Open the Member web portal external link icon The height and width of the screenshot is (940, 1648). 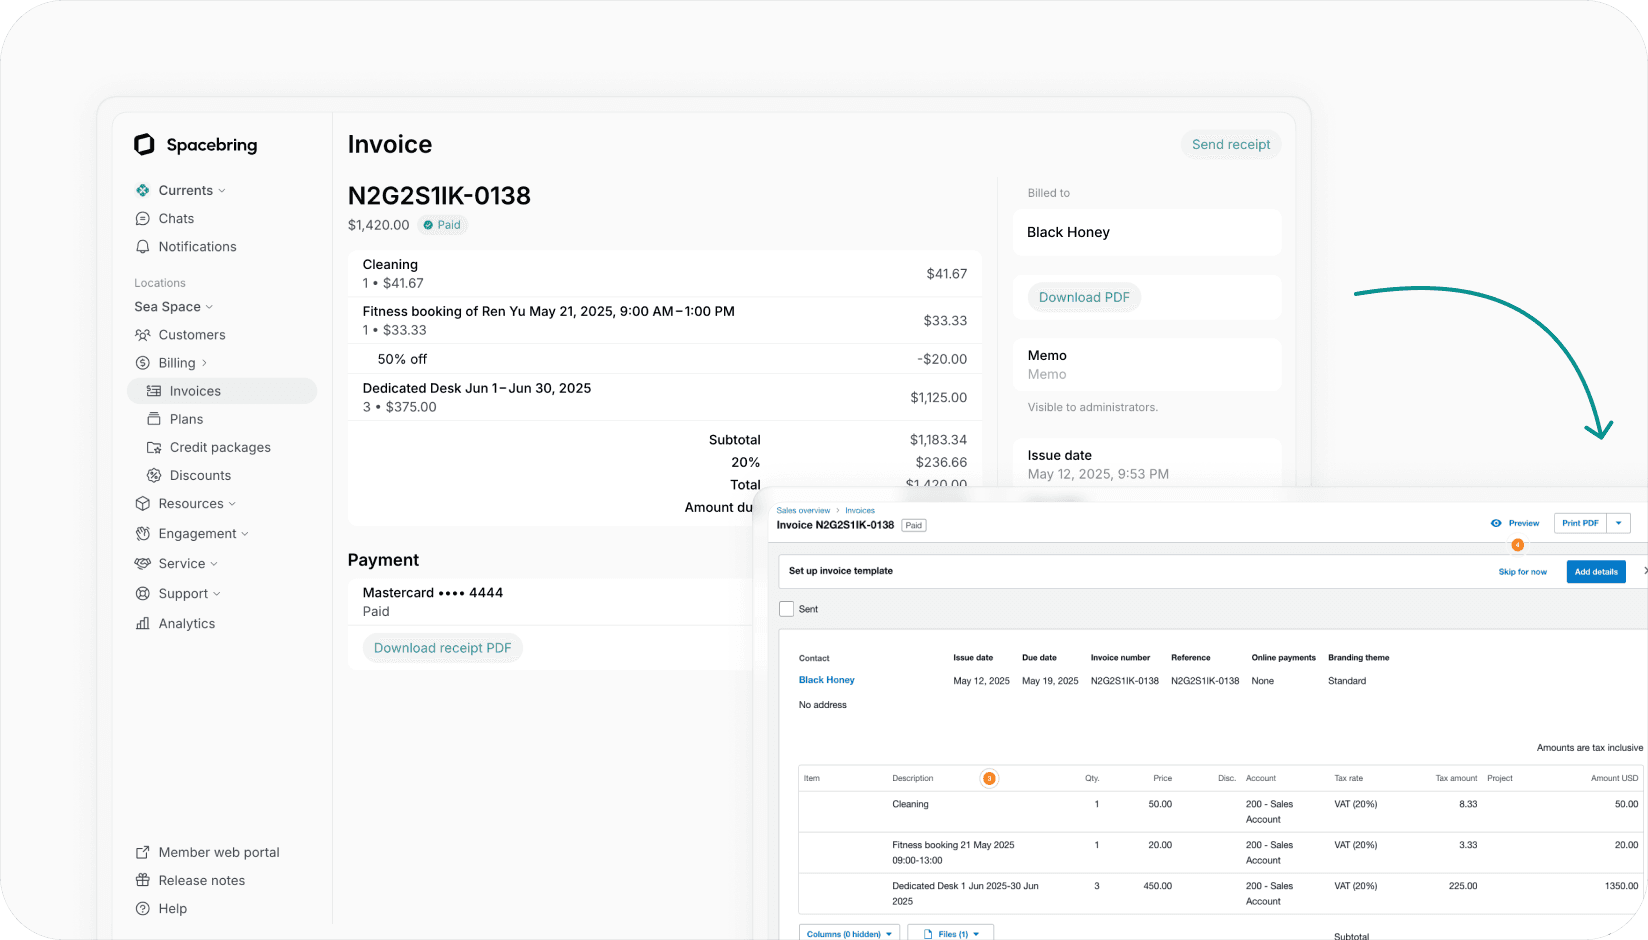(x=143, y=852)
